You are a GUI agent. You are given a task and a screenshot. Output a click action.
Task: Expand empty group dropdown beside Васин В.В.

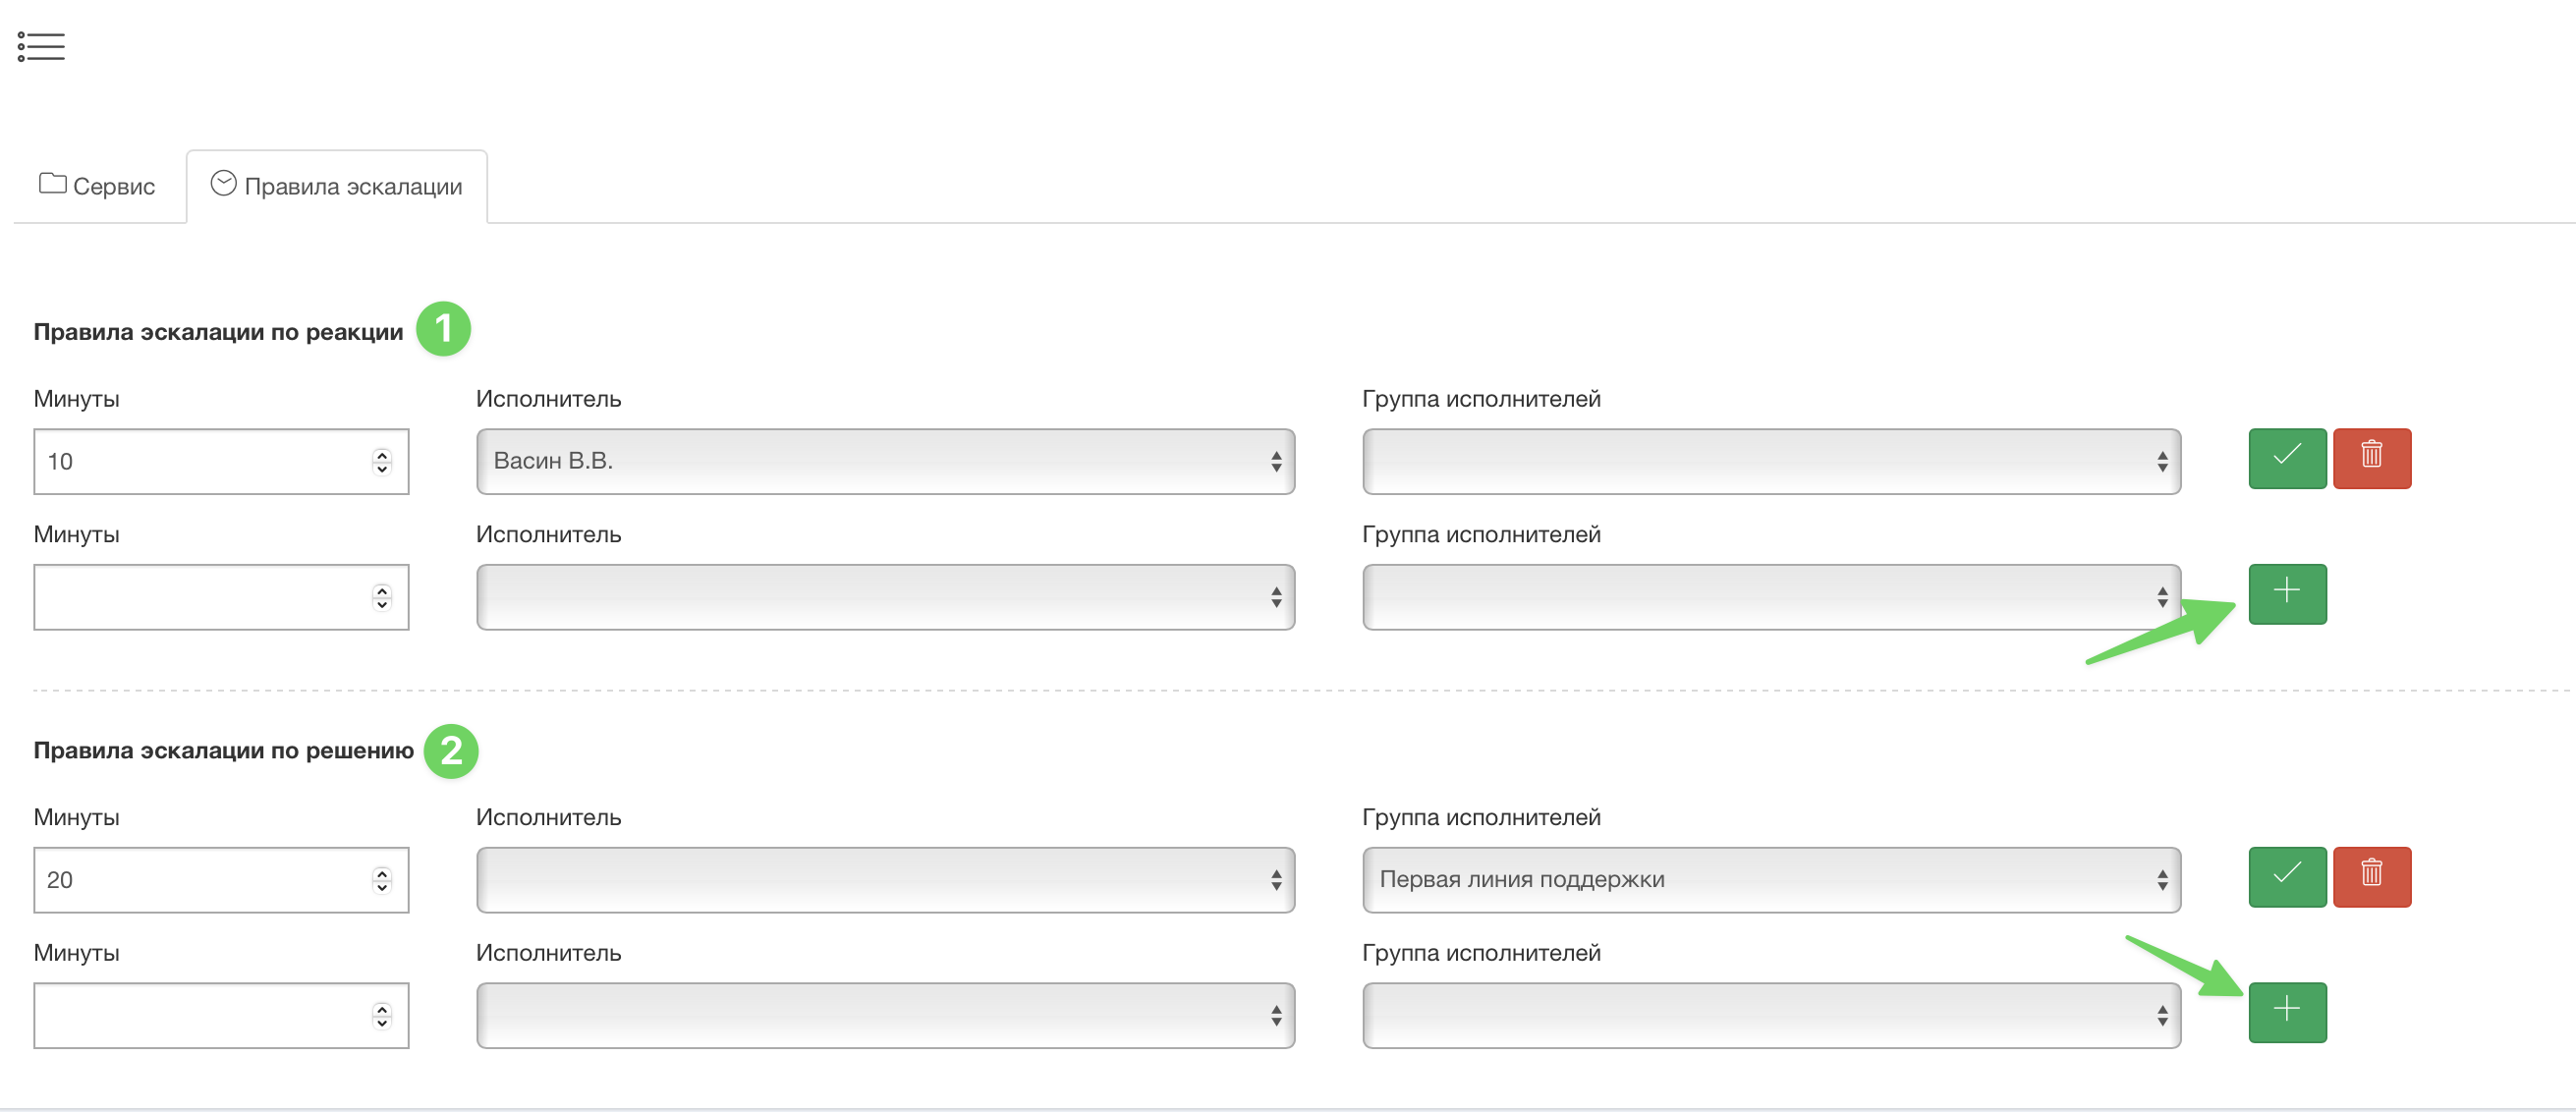tap(1770, 461)
